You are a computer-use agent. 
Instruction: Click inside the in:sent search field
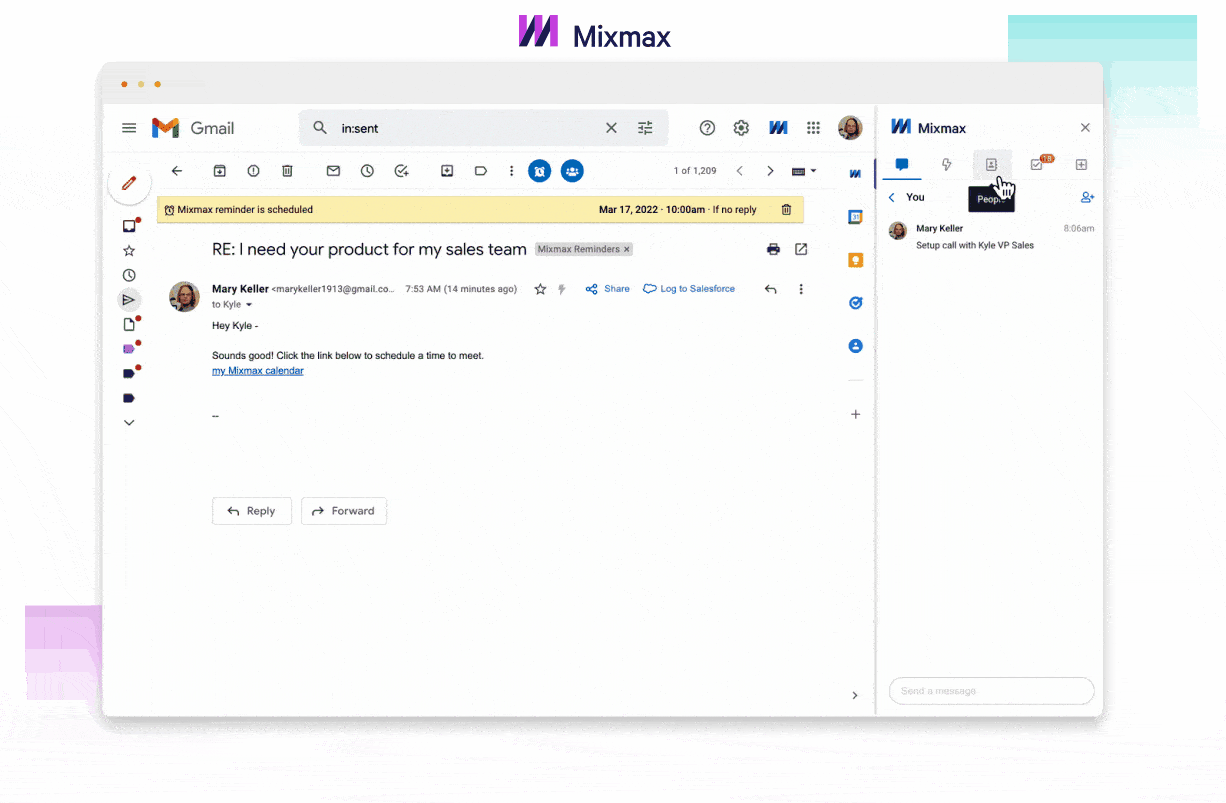tap(470, 128)
